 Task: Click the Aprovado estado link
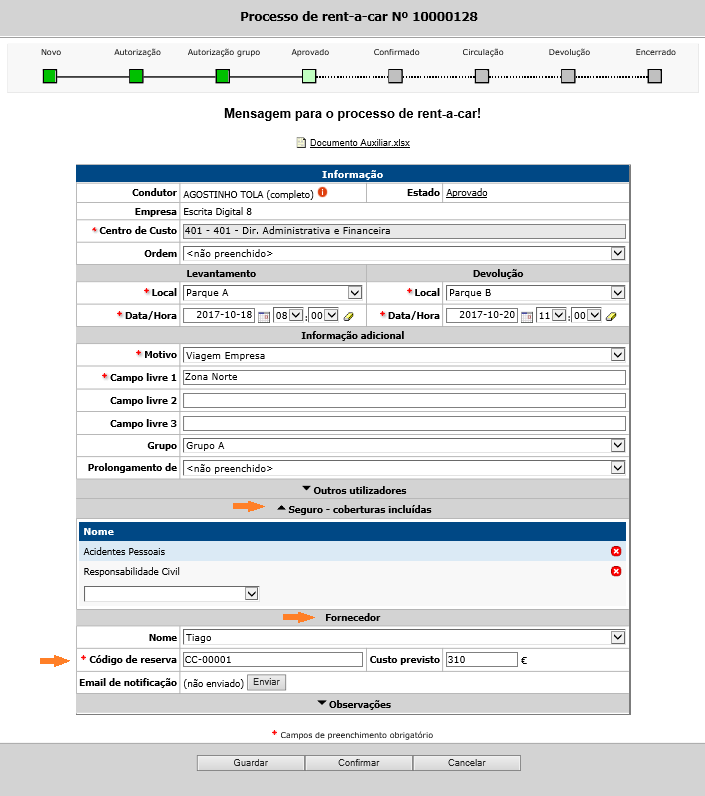click(x=466, y=193)
